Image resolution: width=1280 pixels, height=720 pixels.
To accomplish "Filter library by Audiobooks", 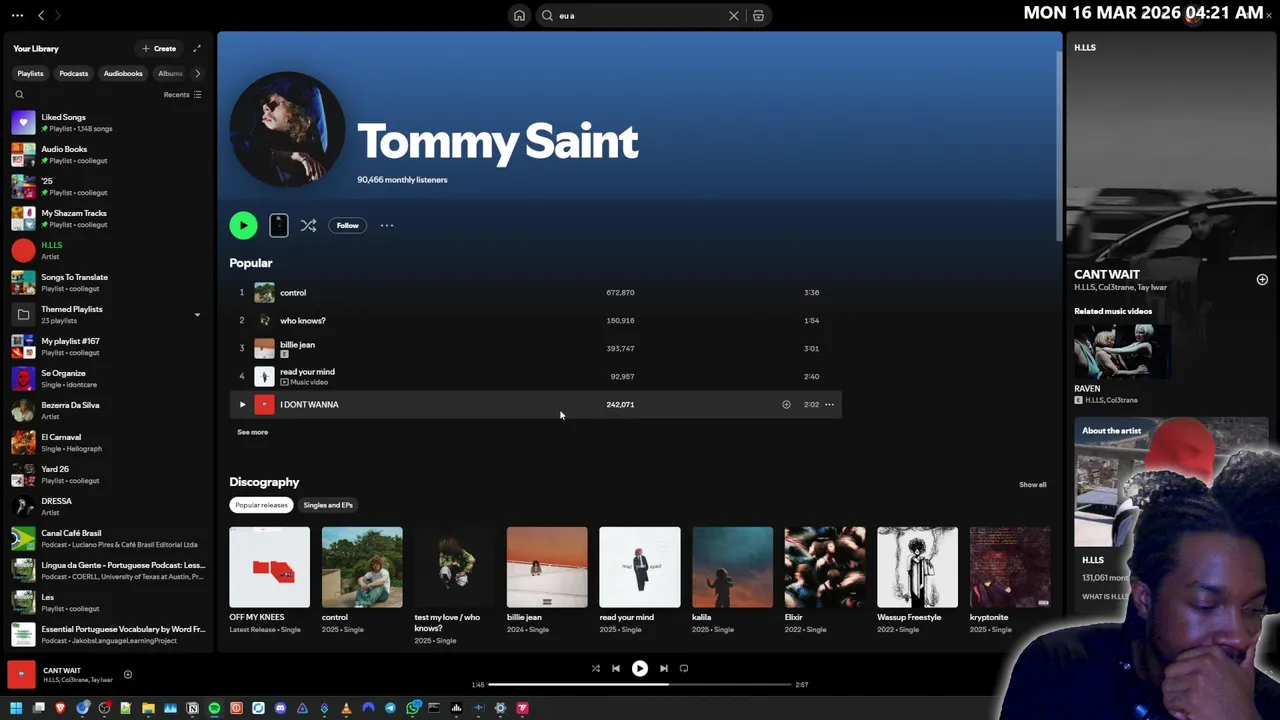I will (123, 73).
